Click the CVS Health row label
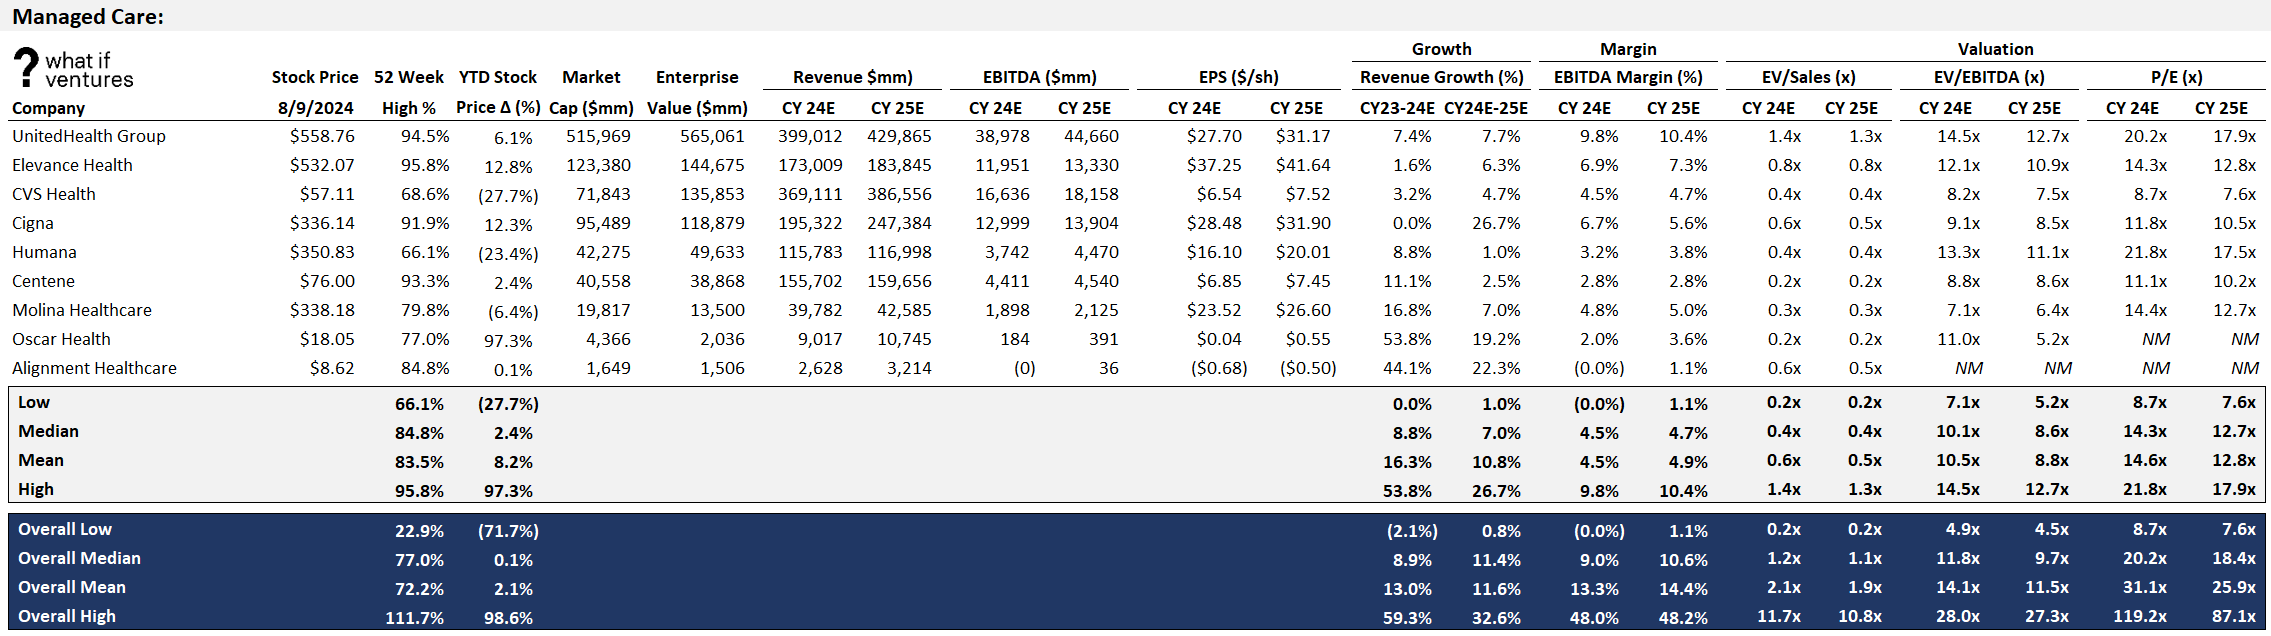Screen dimensions: 2271x636 (54, 194)
